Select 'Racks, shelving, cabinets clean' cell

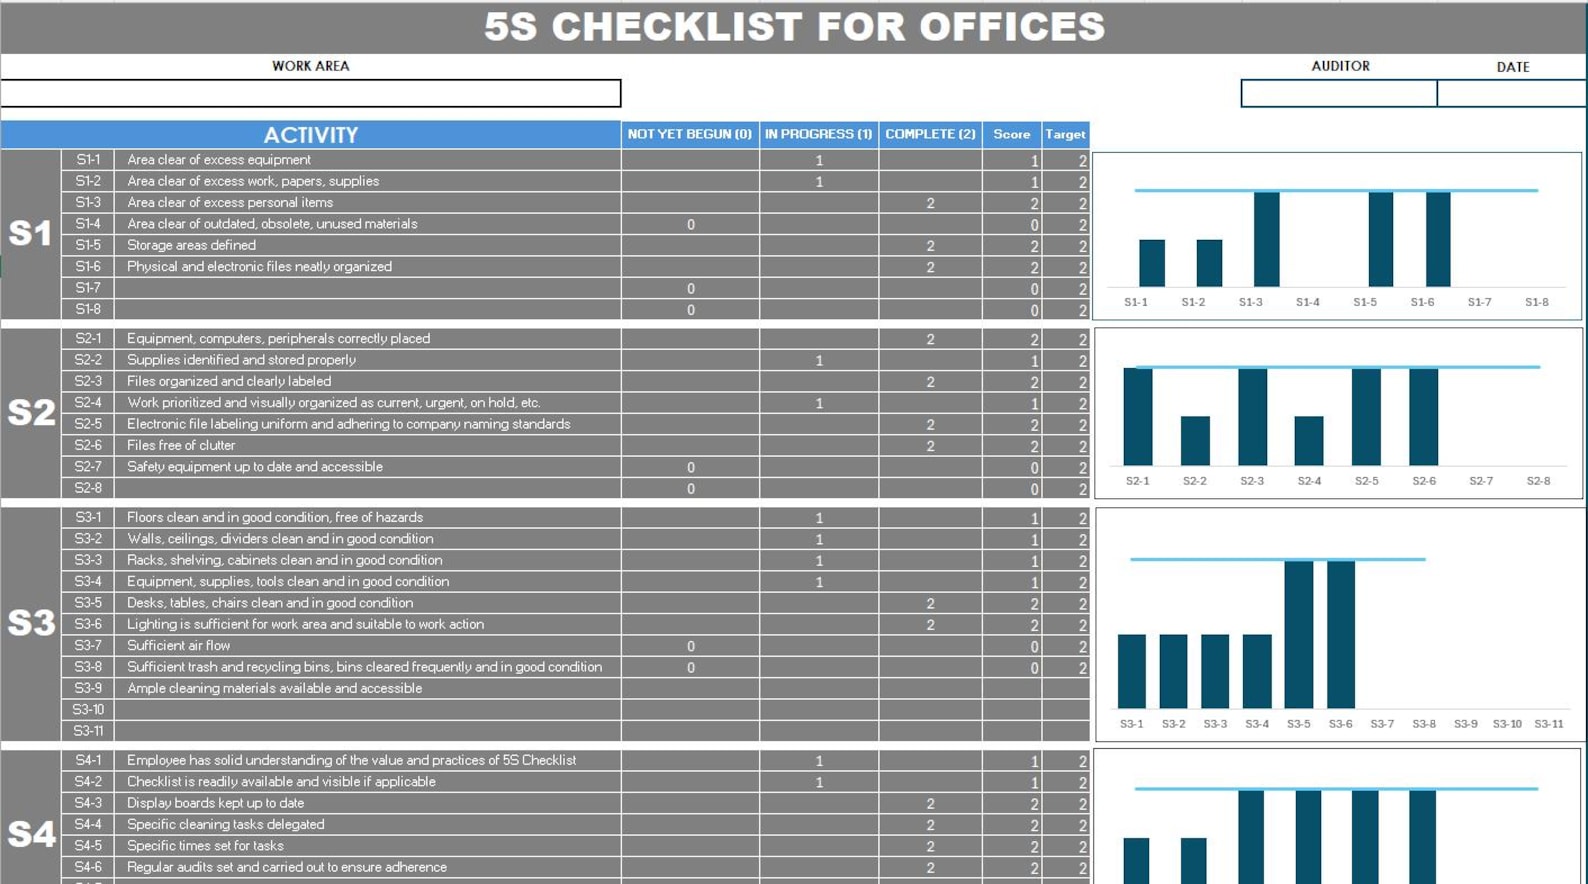[367, 560]
